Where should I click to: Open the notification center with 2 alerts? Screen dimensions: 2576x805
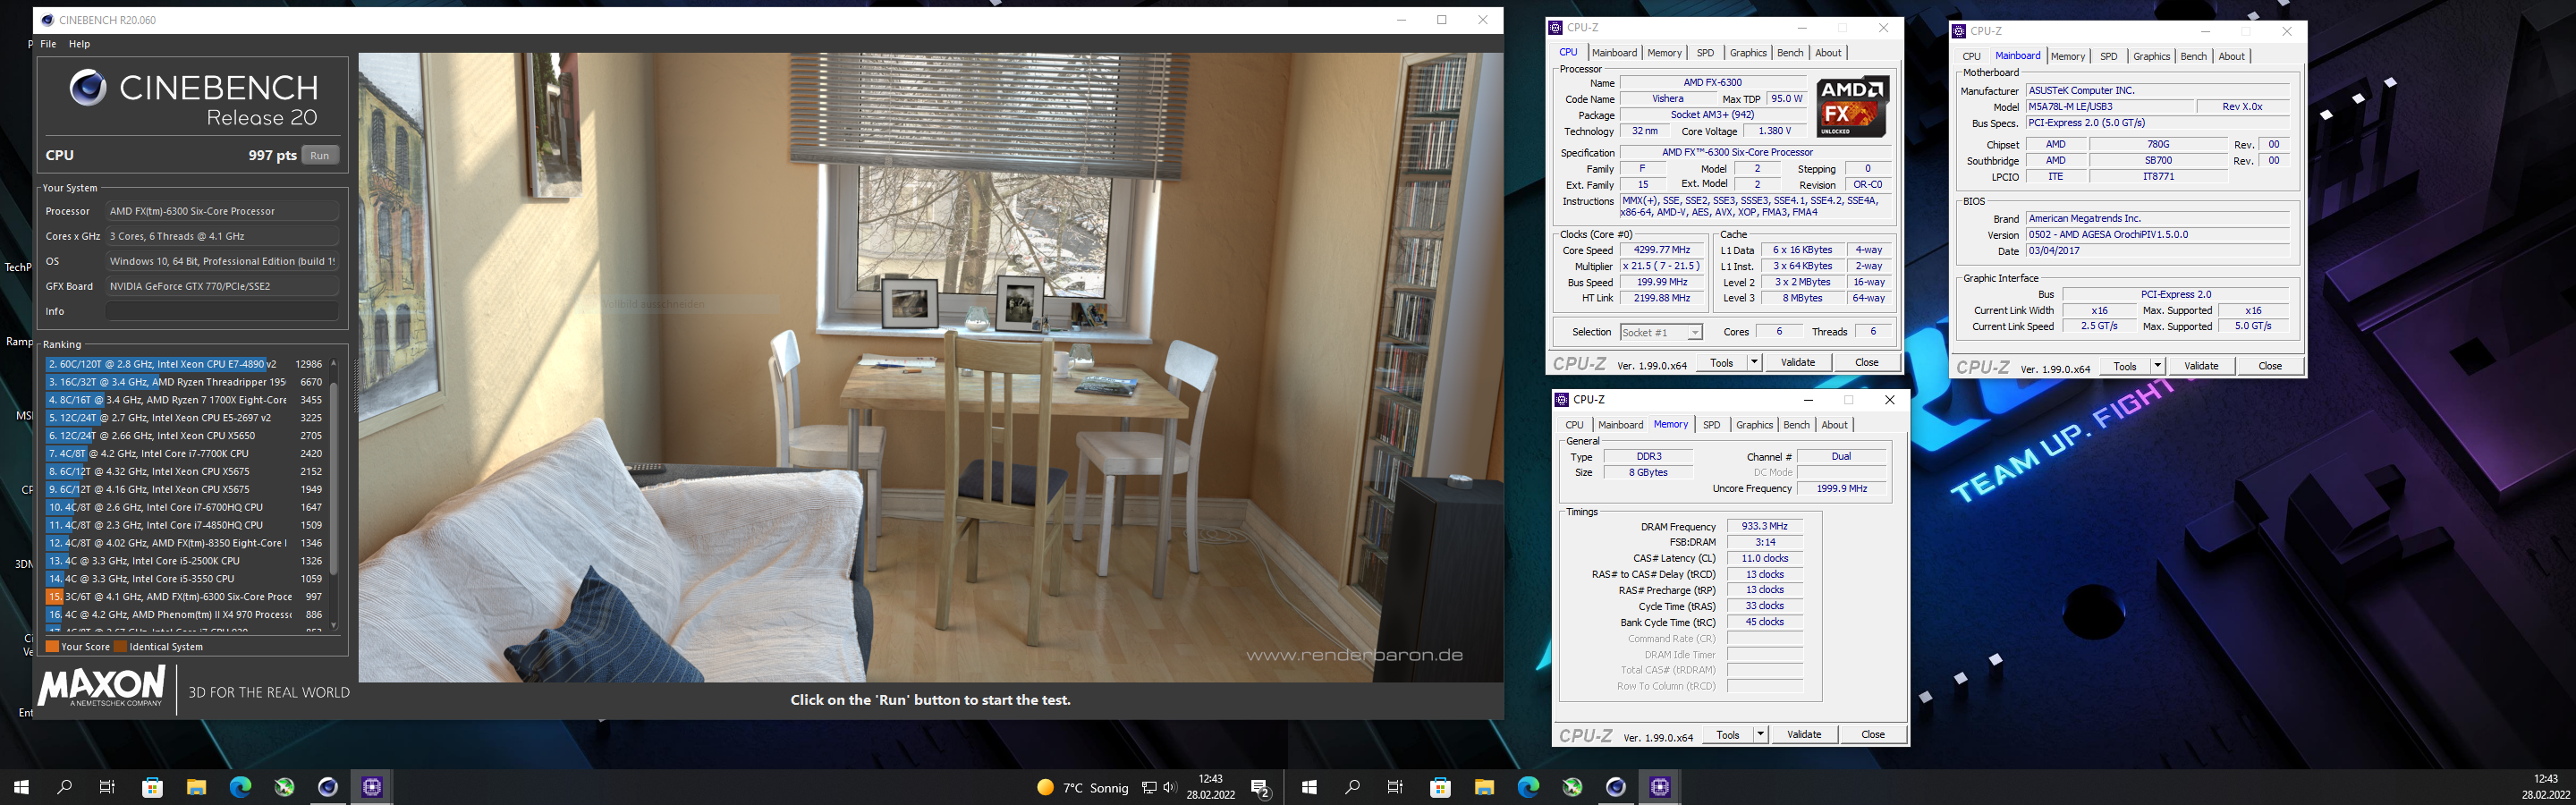click(x=1261, y=788)
